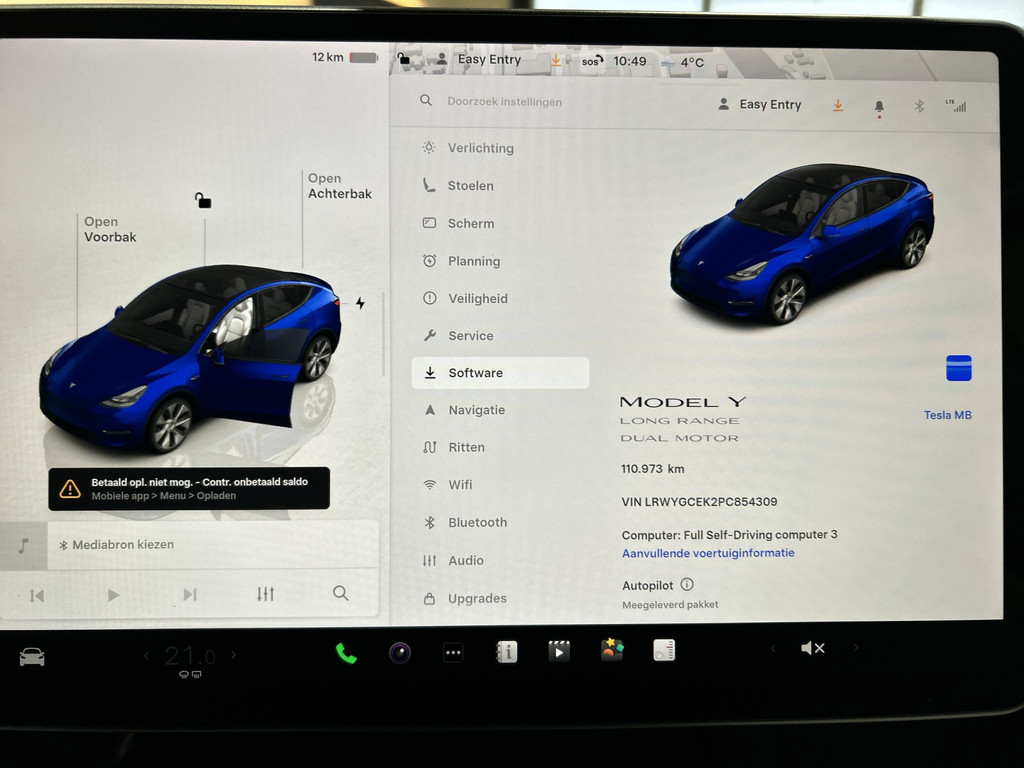Viewport: 1024px width, 768px height.
Task: Tap the car controls icon
Action: [x=32, y=657]
